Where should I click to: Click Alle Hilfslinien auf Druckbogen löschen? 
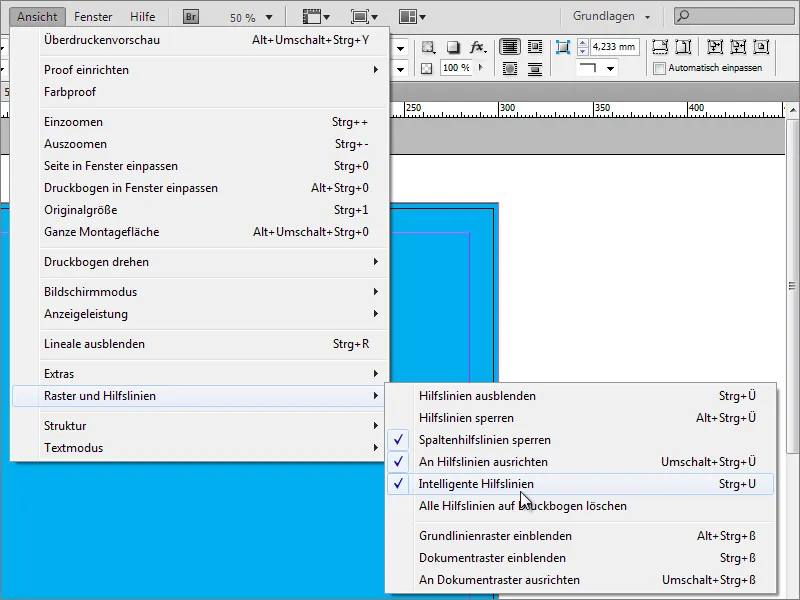point(580,506)
